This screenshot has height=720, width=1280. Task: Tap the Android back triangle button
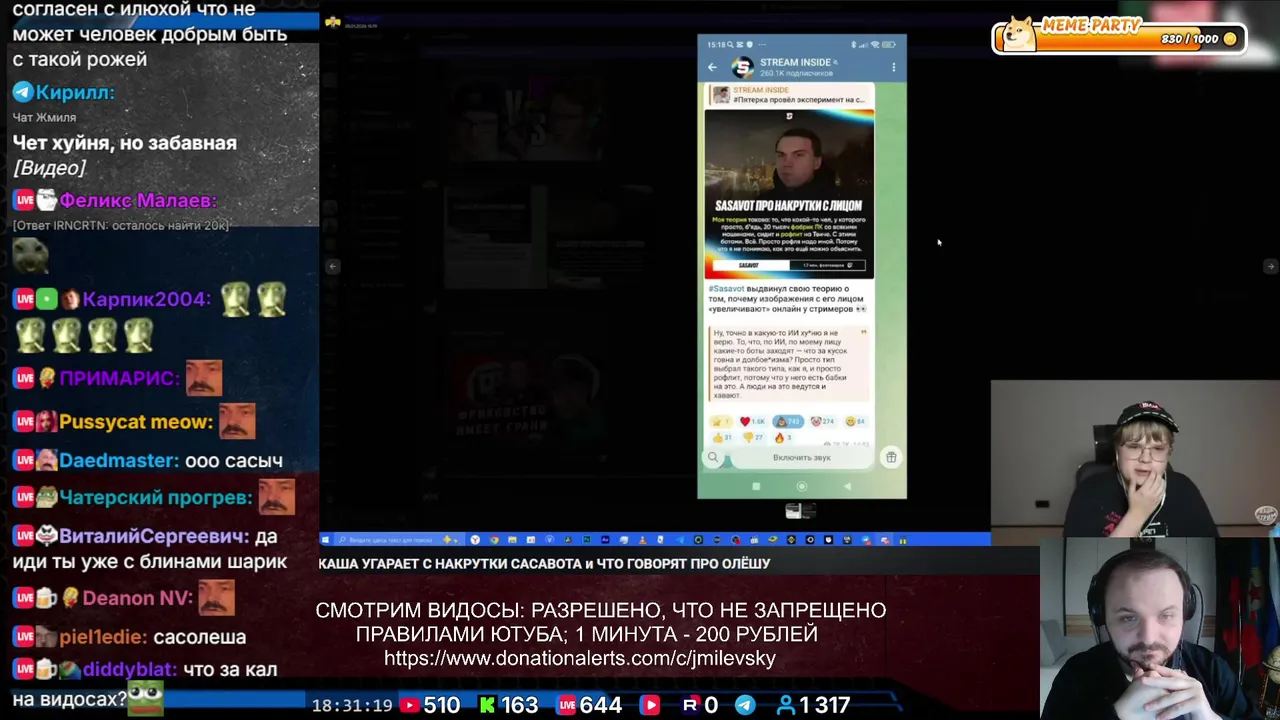pos(847,486)
